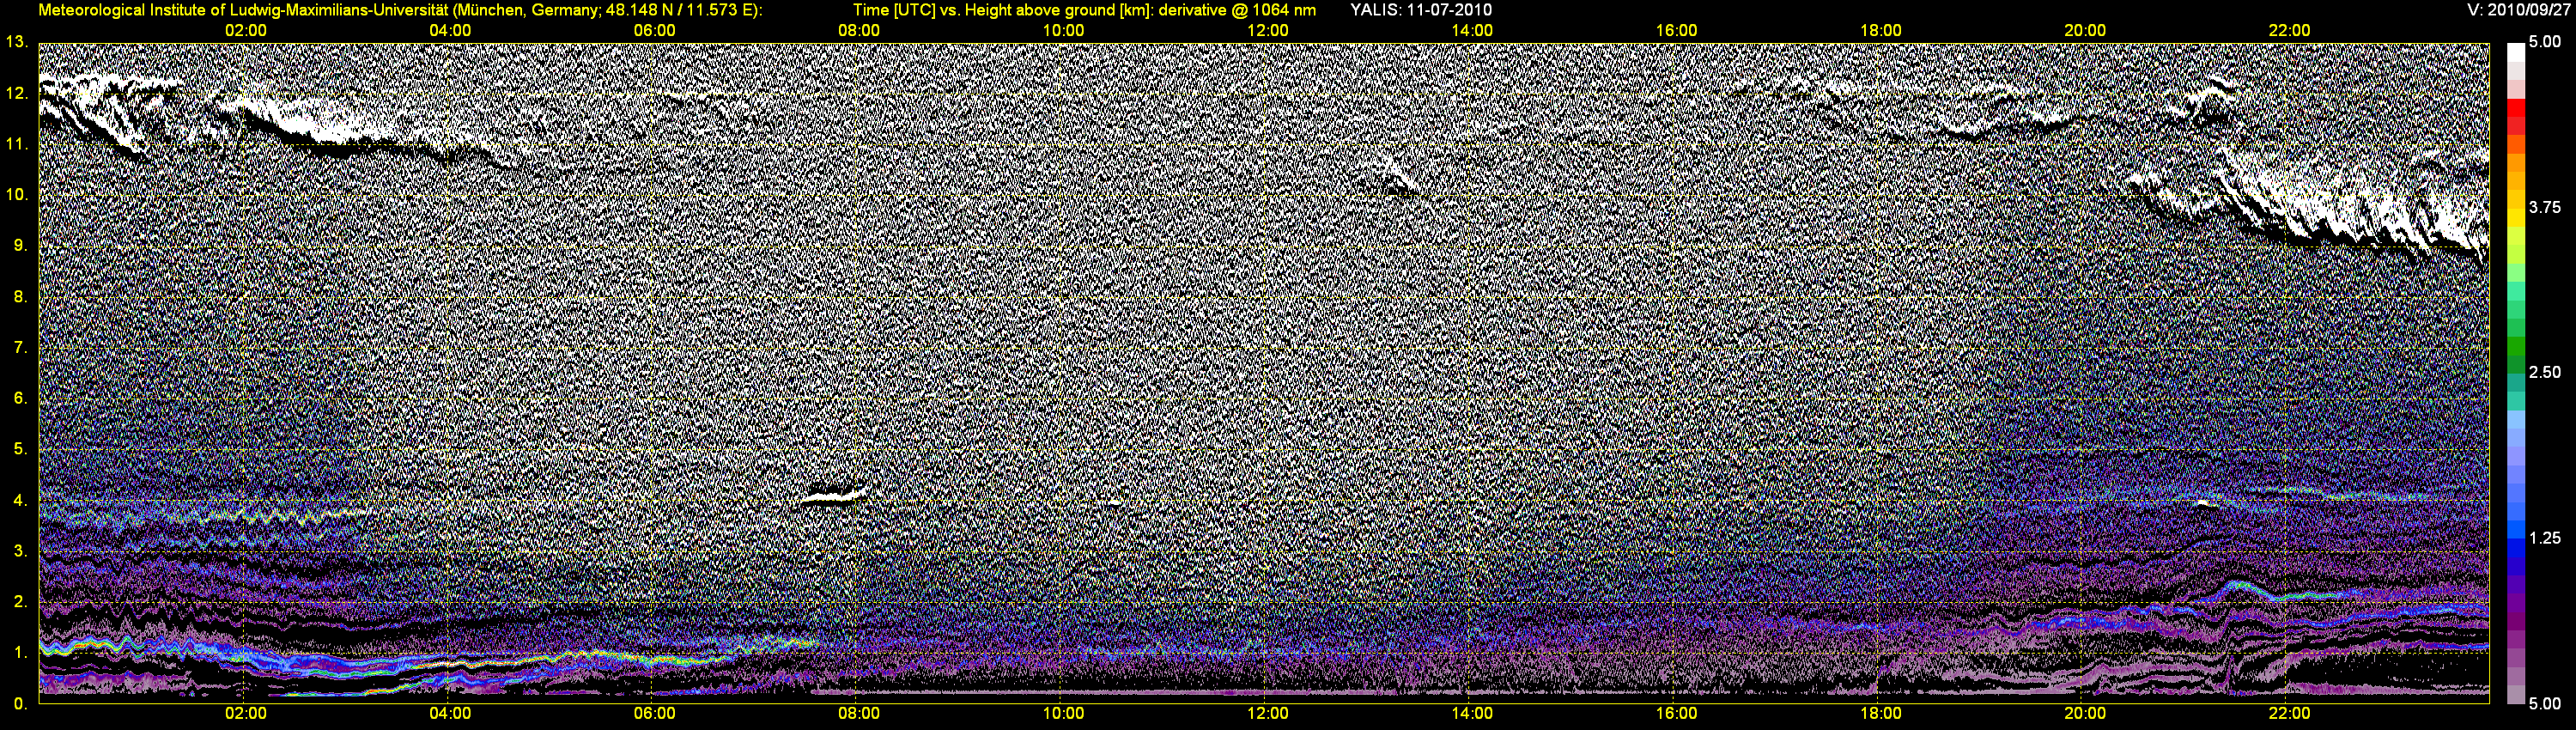
Task: Click the 1. km height axis label
Action: click(x=20, y=653)
